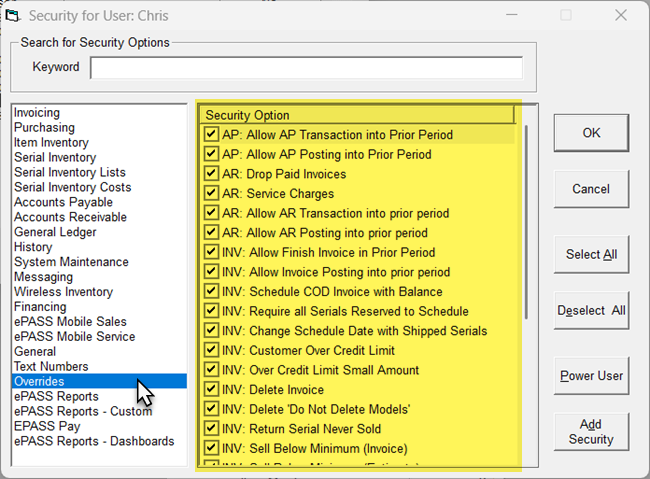Select the Invoicing category

point(37,113)
